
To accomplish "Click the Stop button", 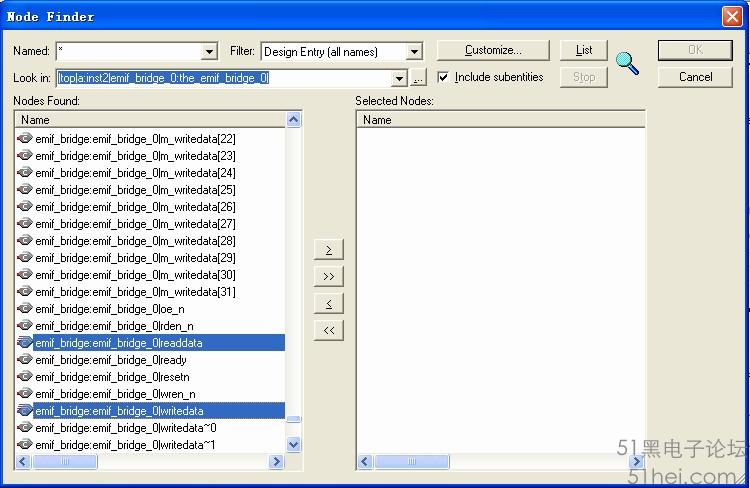I will pyautogui.click(x=584, y=77).
